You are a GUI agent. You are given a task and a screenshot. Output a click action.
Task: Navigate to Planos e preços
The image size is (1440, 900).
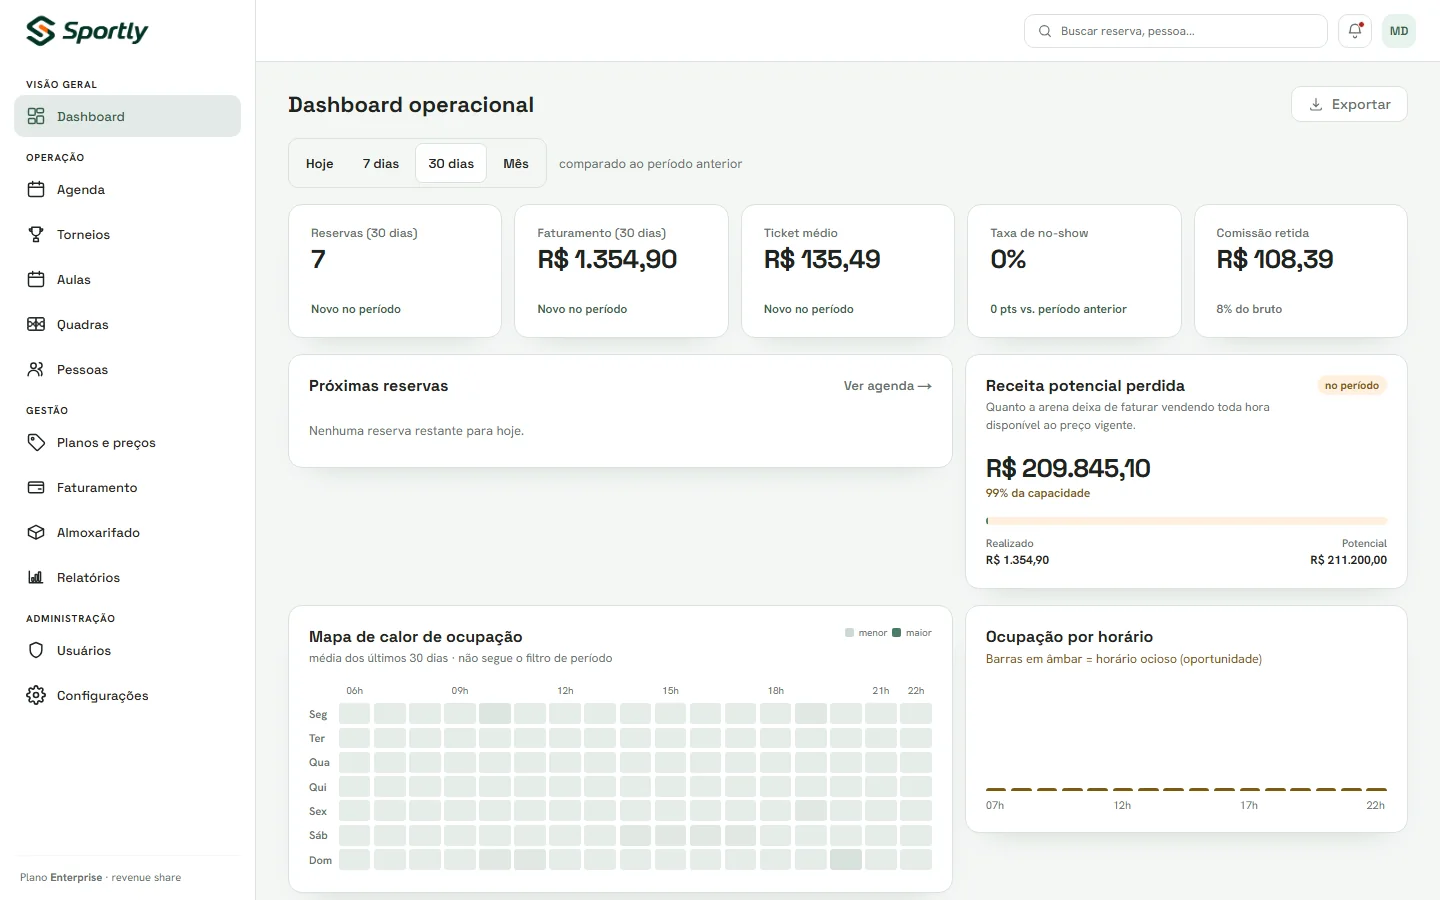click(127, 442)
